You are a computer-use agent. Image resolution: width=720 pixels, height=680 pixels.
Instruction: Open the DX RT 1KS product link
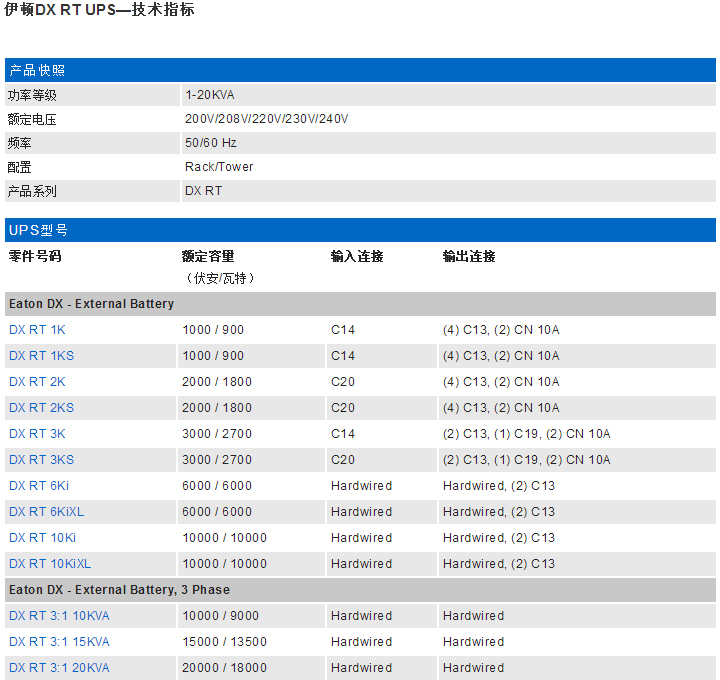click(x=41, y=356)
